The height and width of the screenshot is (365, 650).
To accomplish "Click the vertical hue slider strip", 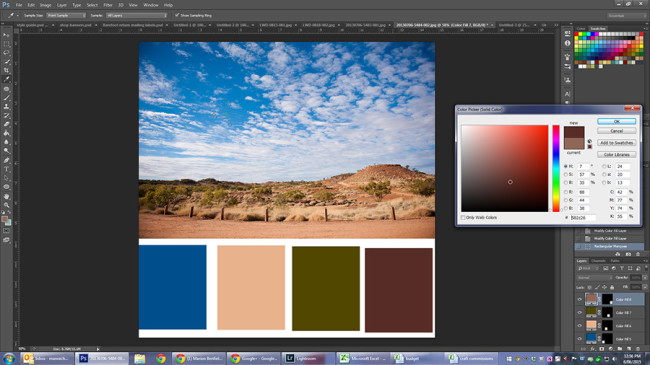I will tap(556, 168).
